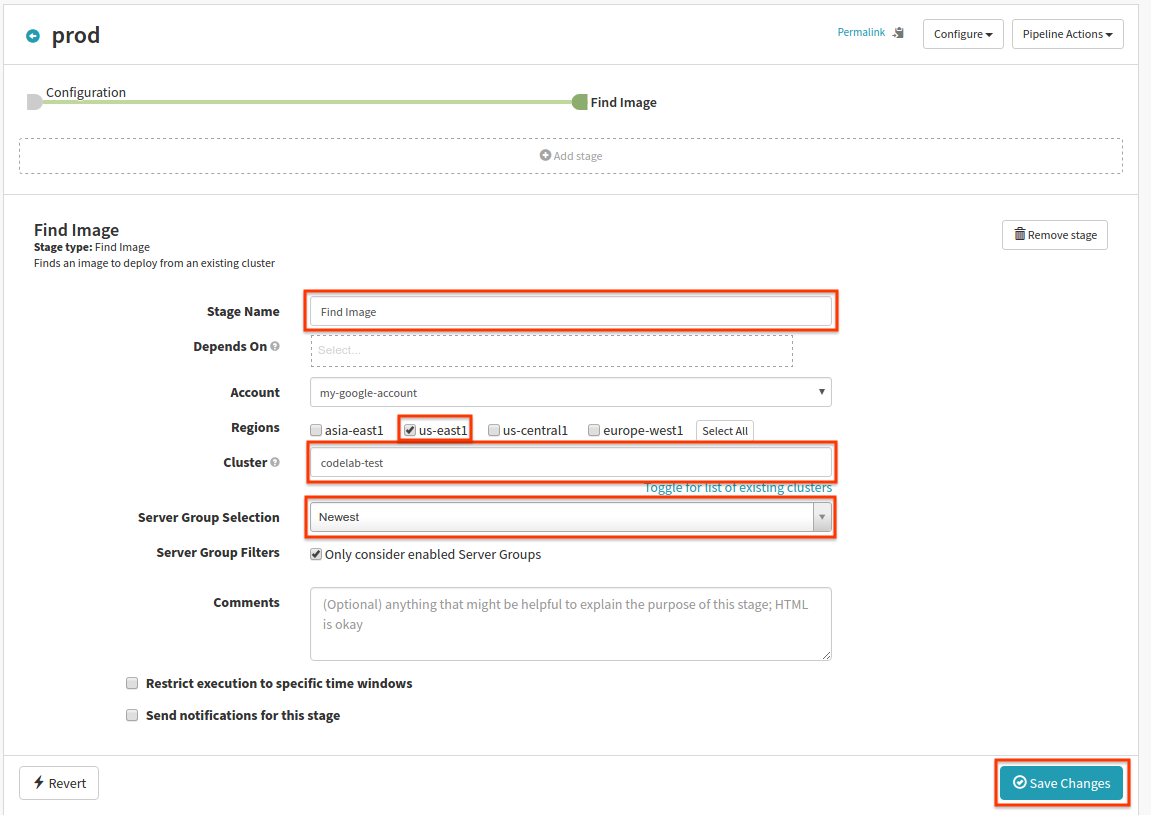
Task: Click the Configuration stage marker in pipeline graph
Action: tap(34, 102)
